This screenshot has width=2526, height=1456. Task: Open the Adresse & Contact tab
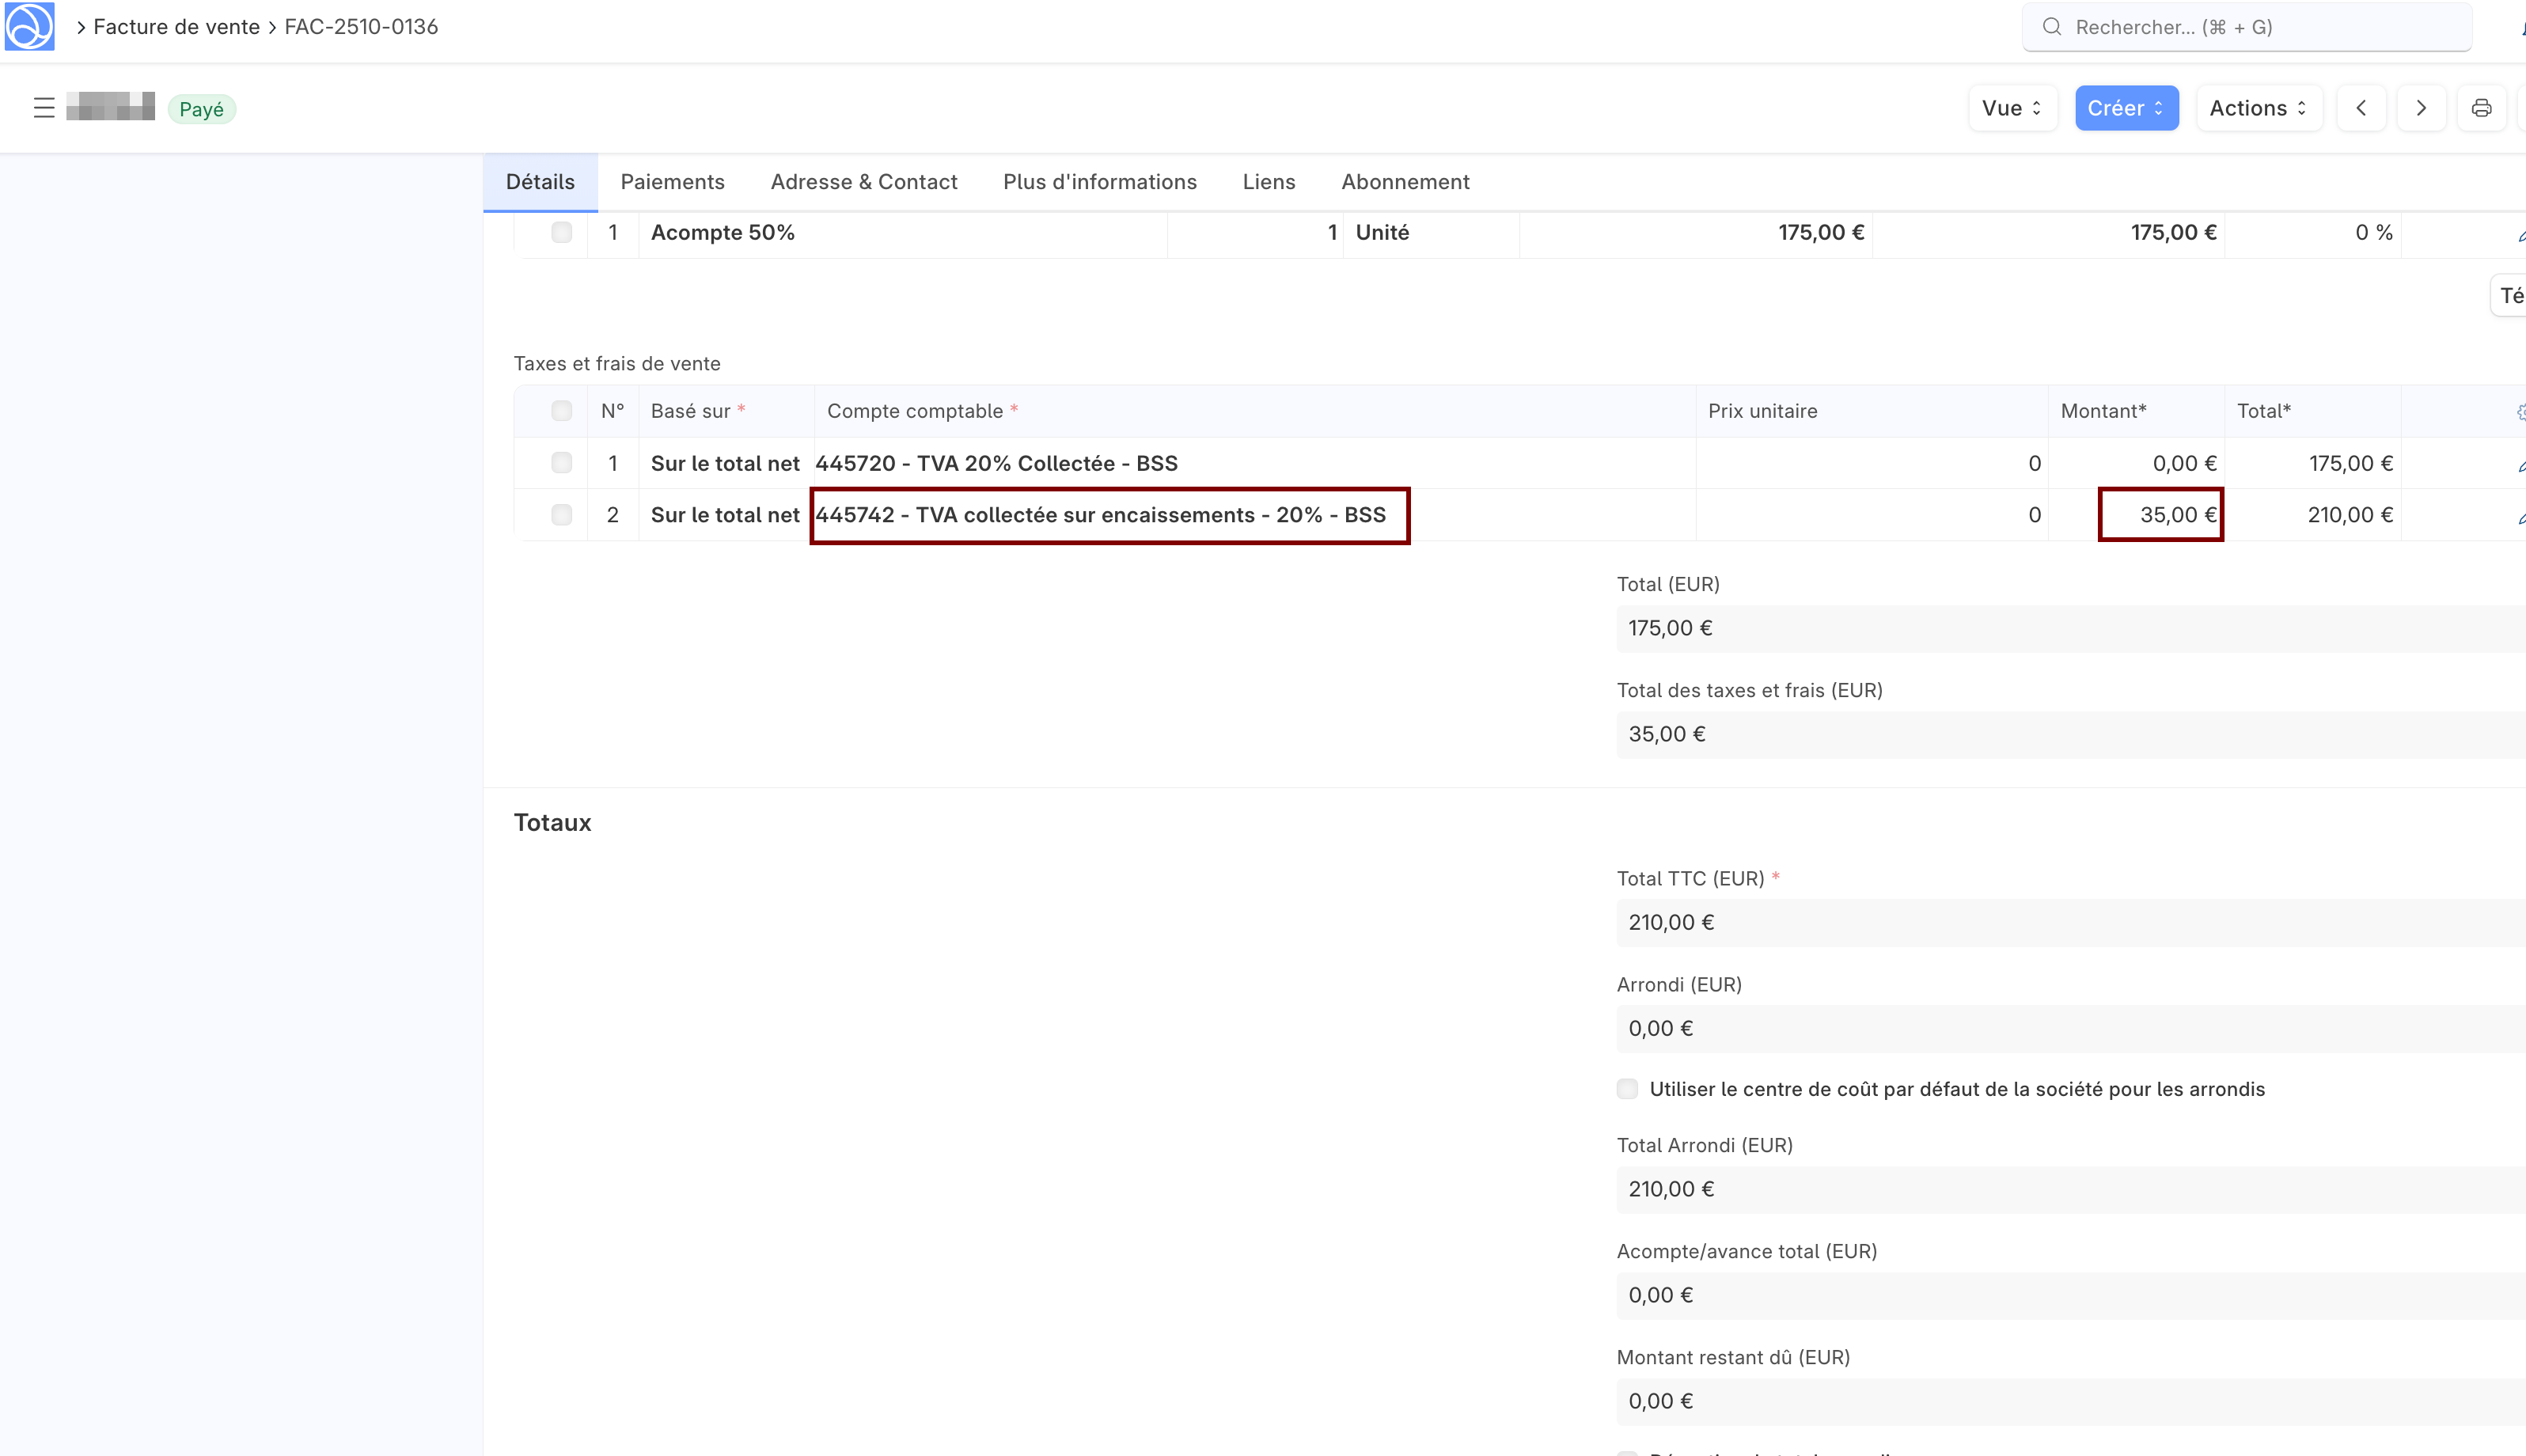[863, 182]
